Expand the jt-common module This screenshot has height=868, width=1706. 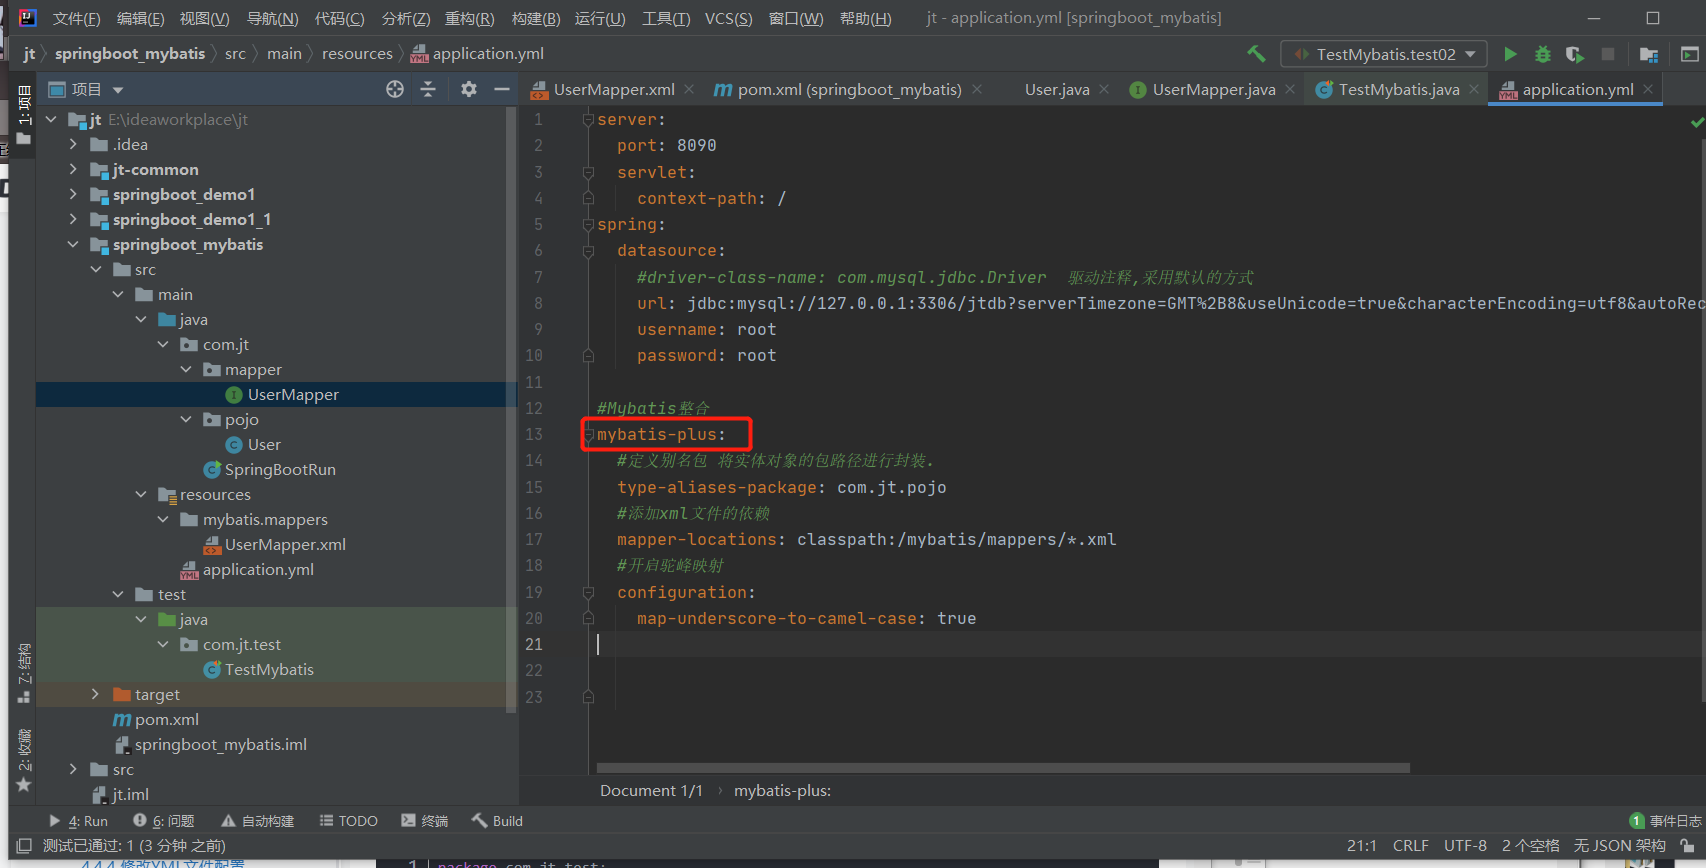(73, 169)
